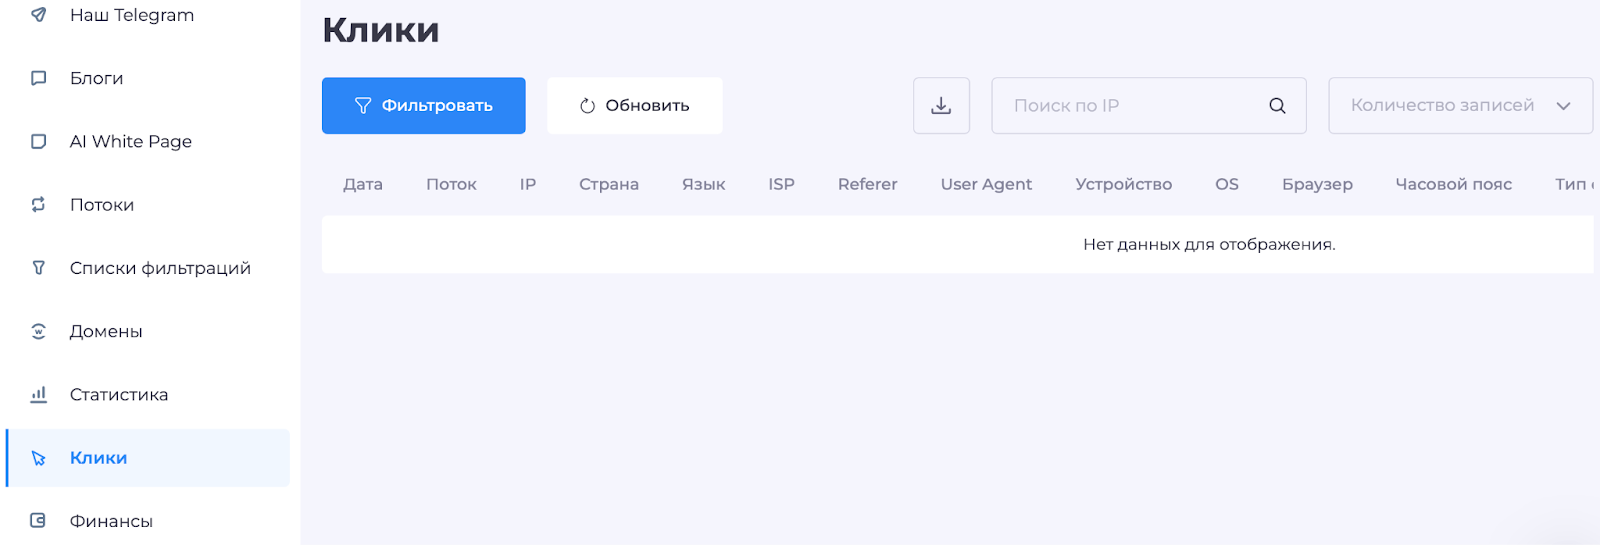Image resolution: width=1600 pixels, height=545 pixels.
Task: Open AI White Page menu item
Action: (x=130, y=142)
